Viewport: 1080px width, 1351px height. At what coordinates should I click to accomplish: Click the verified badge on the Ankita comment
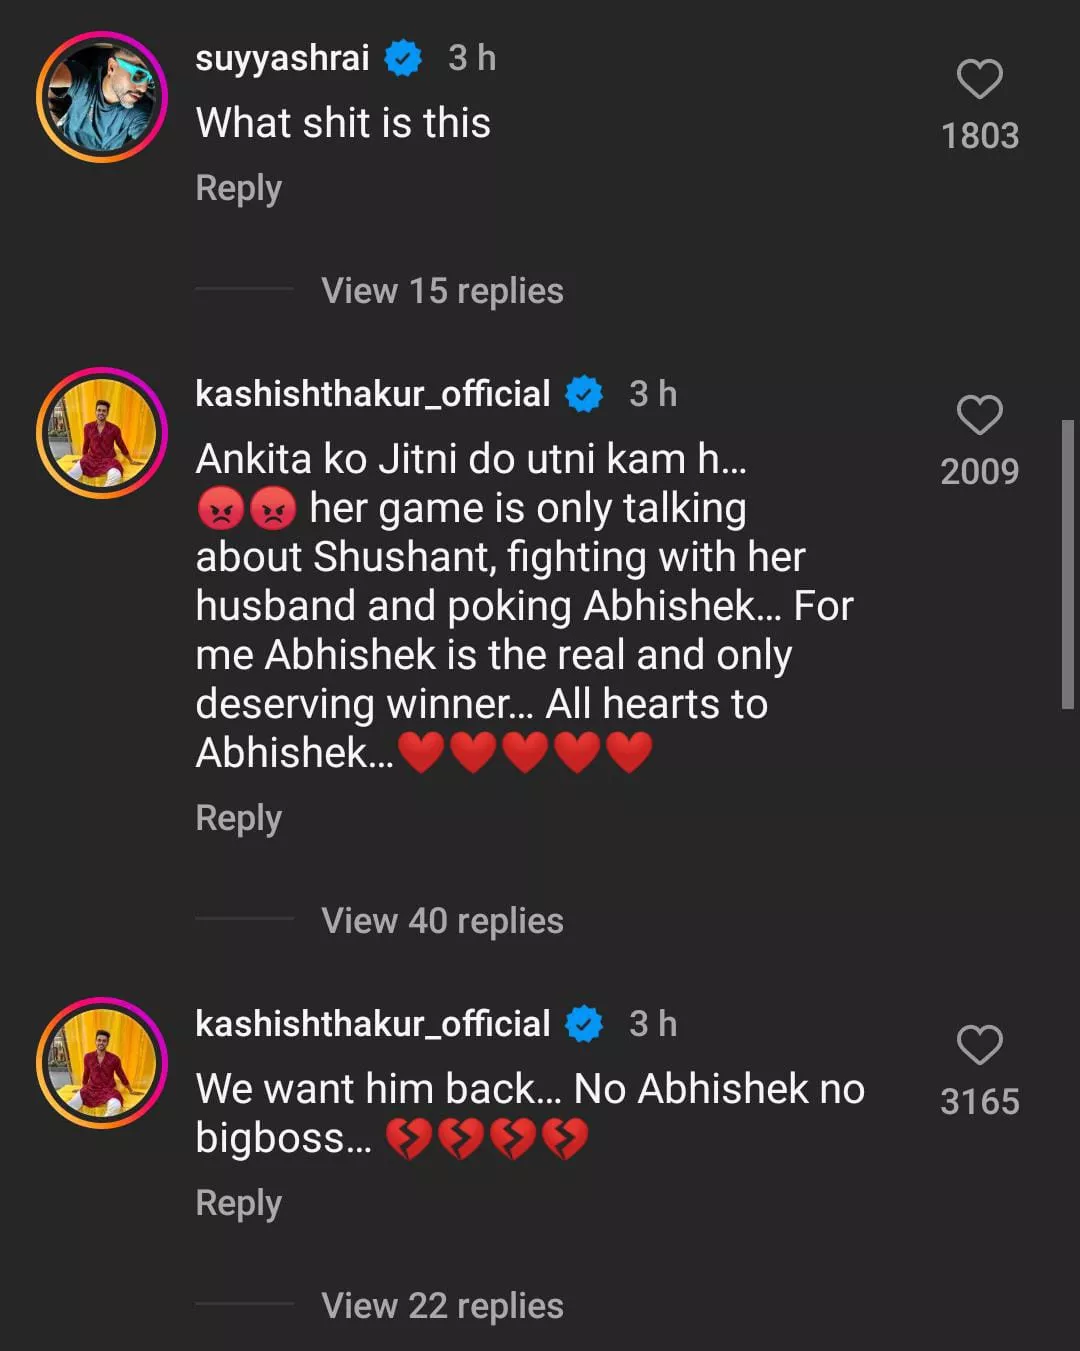tap(584, 395)
